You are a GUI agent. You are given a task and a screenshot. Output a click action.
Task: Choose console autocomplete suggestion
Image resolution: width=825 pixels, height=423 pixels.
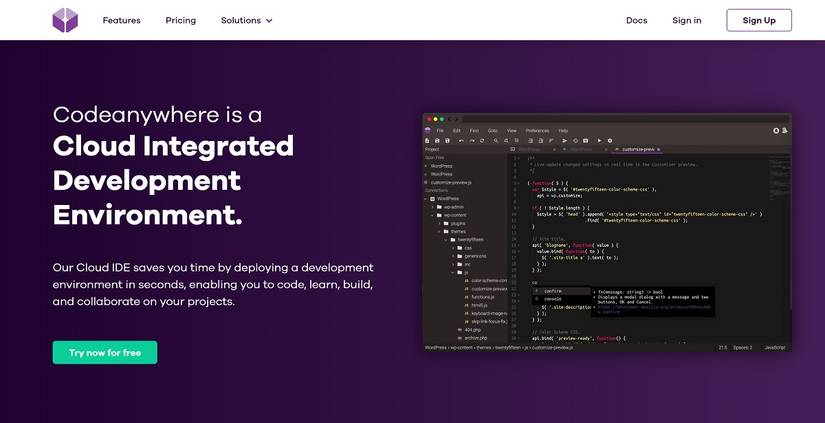click(x=561, y=299)
